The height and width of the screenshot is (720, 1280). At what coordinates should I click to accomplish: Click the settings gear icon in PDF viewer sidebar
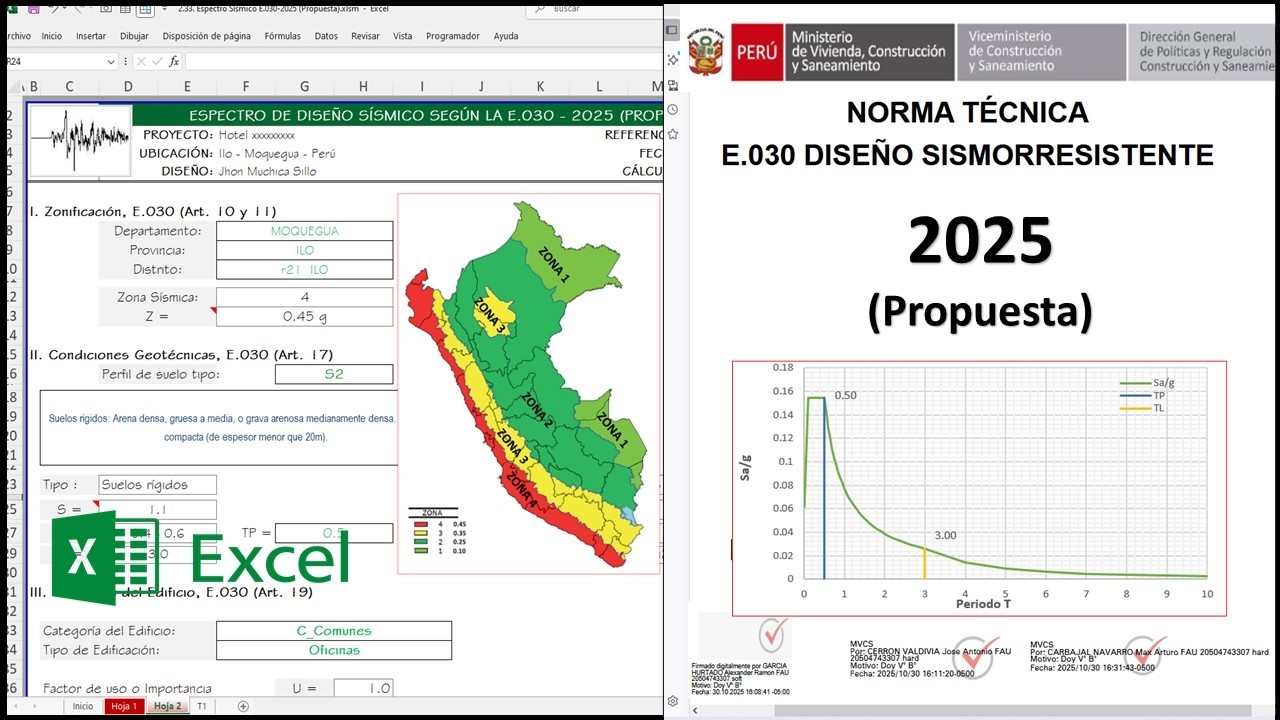click(673, 701)
